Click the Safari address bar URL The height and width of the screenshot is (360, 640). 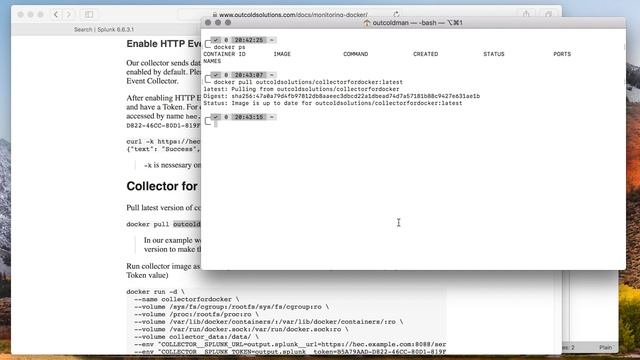[293, 15]
